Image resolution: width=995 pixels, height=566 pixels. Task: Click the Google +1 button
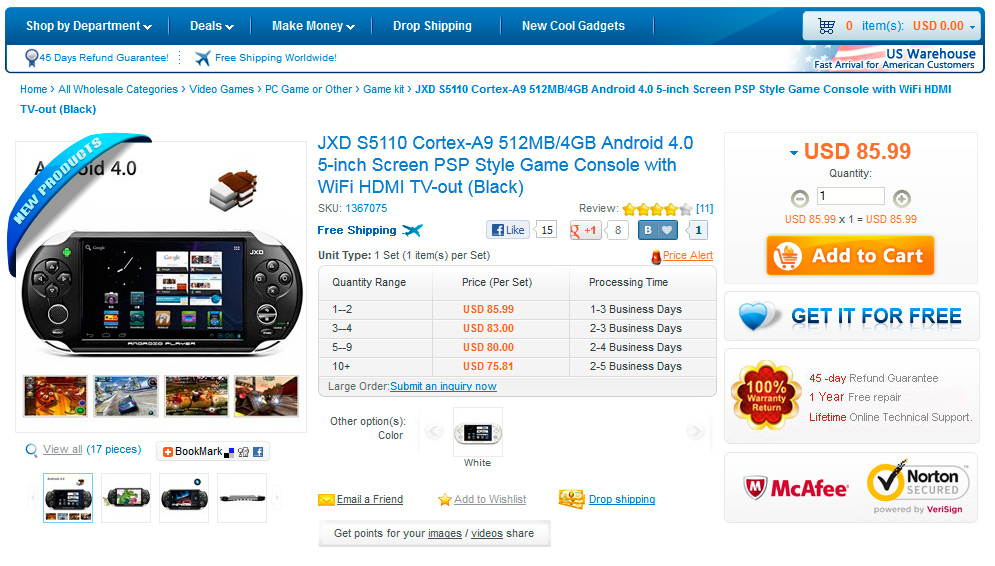pos(584,230)
